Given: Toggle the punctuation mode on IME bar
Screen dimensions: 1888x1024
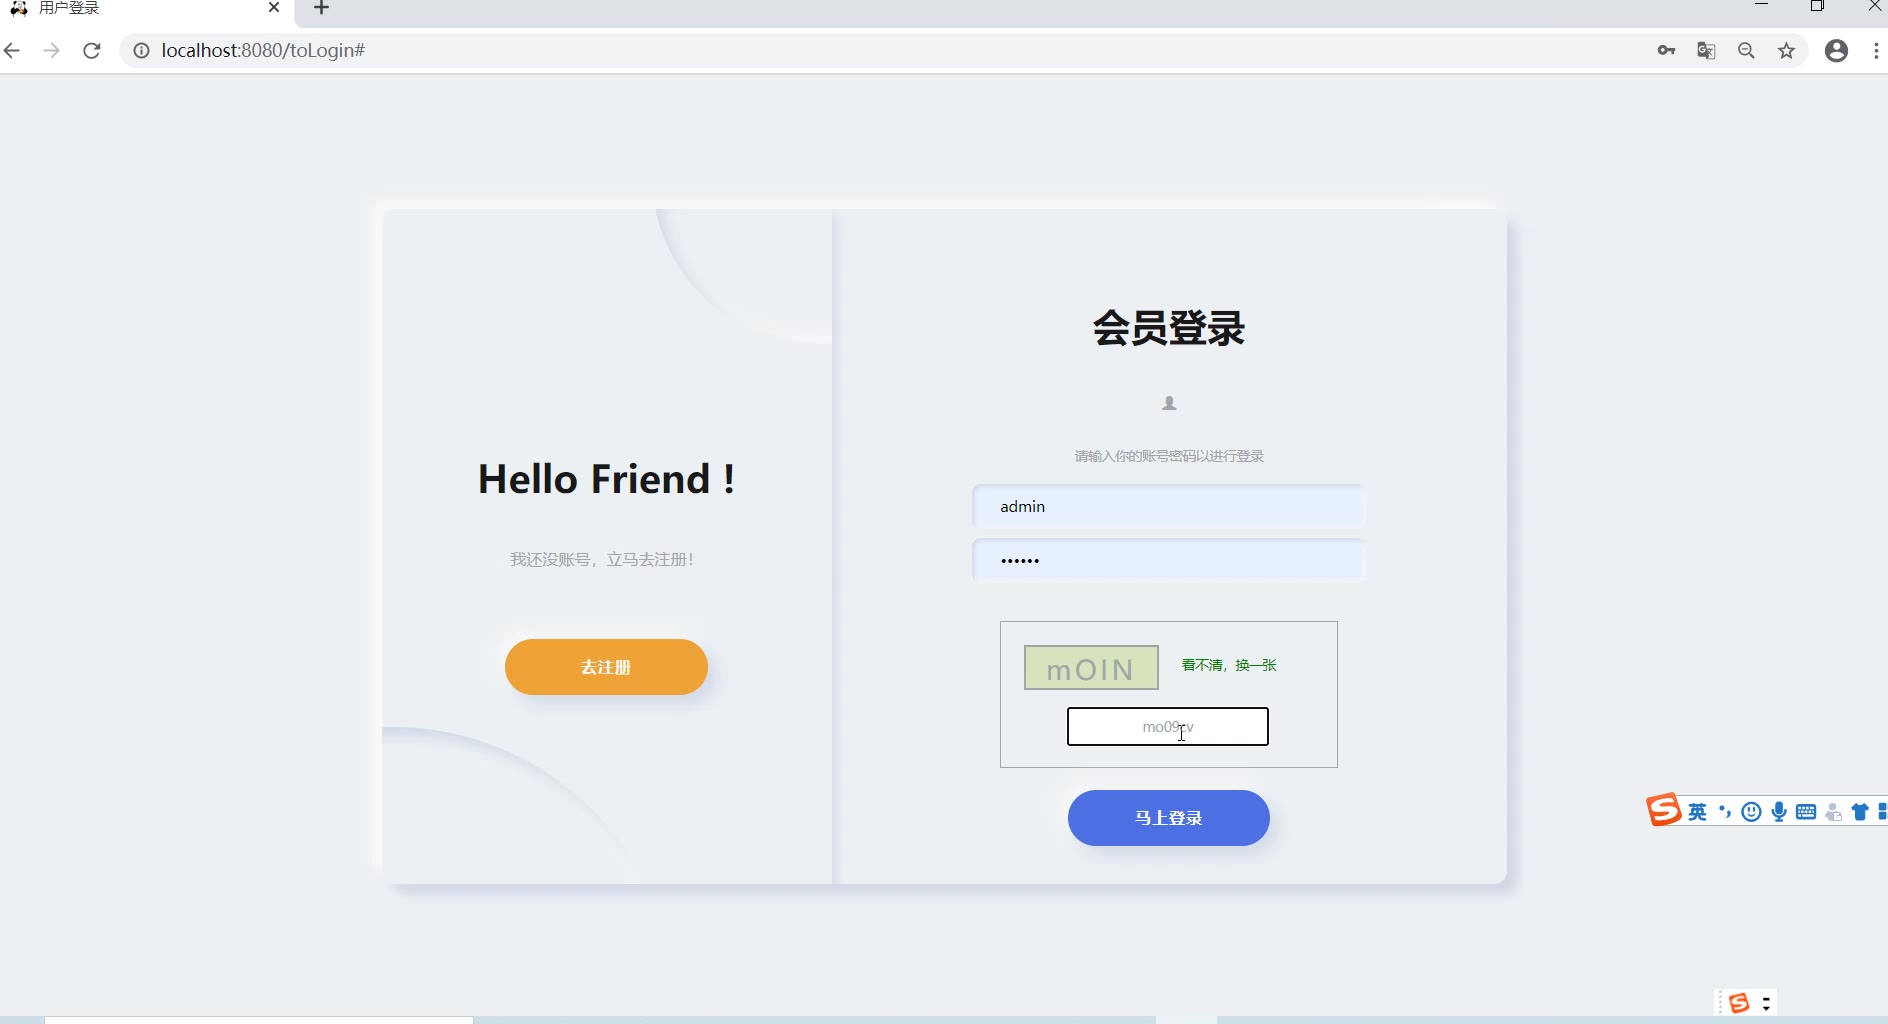Looking at the screenshot, I should coord(1725,812).
